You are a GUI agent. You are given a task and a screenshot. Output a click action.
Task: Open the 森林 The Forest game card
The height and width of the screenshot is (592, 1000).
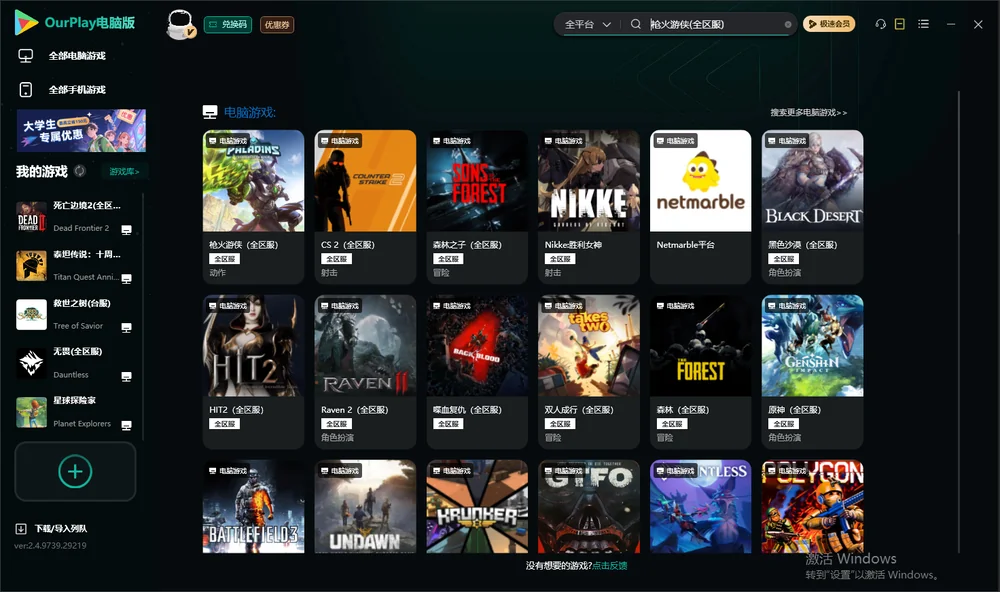pyautogui.click(x=700, y=372)
